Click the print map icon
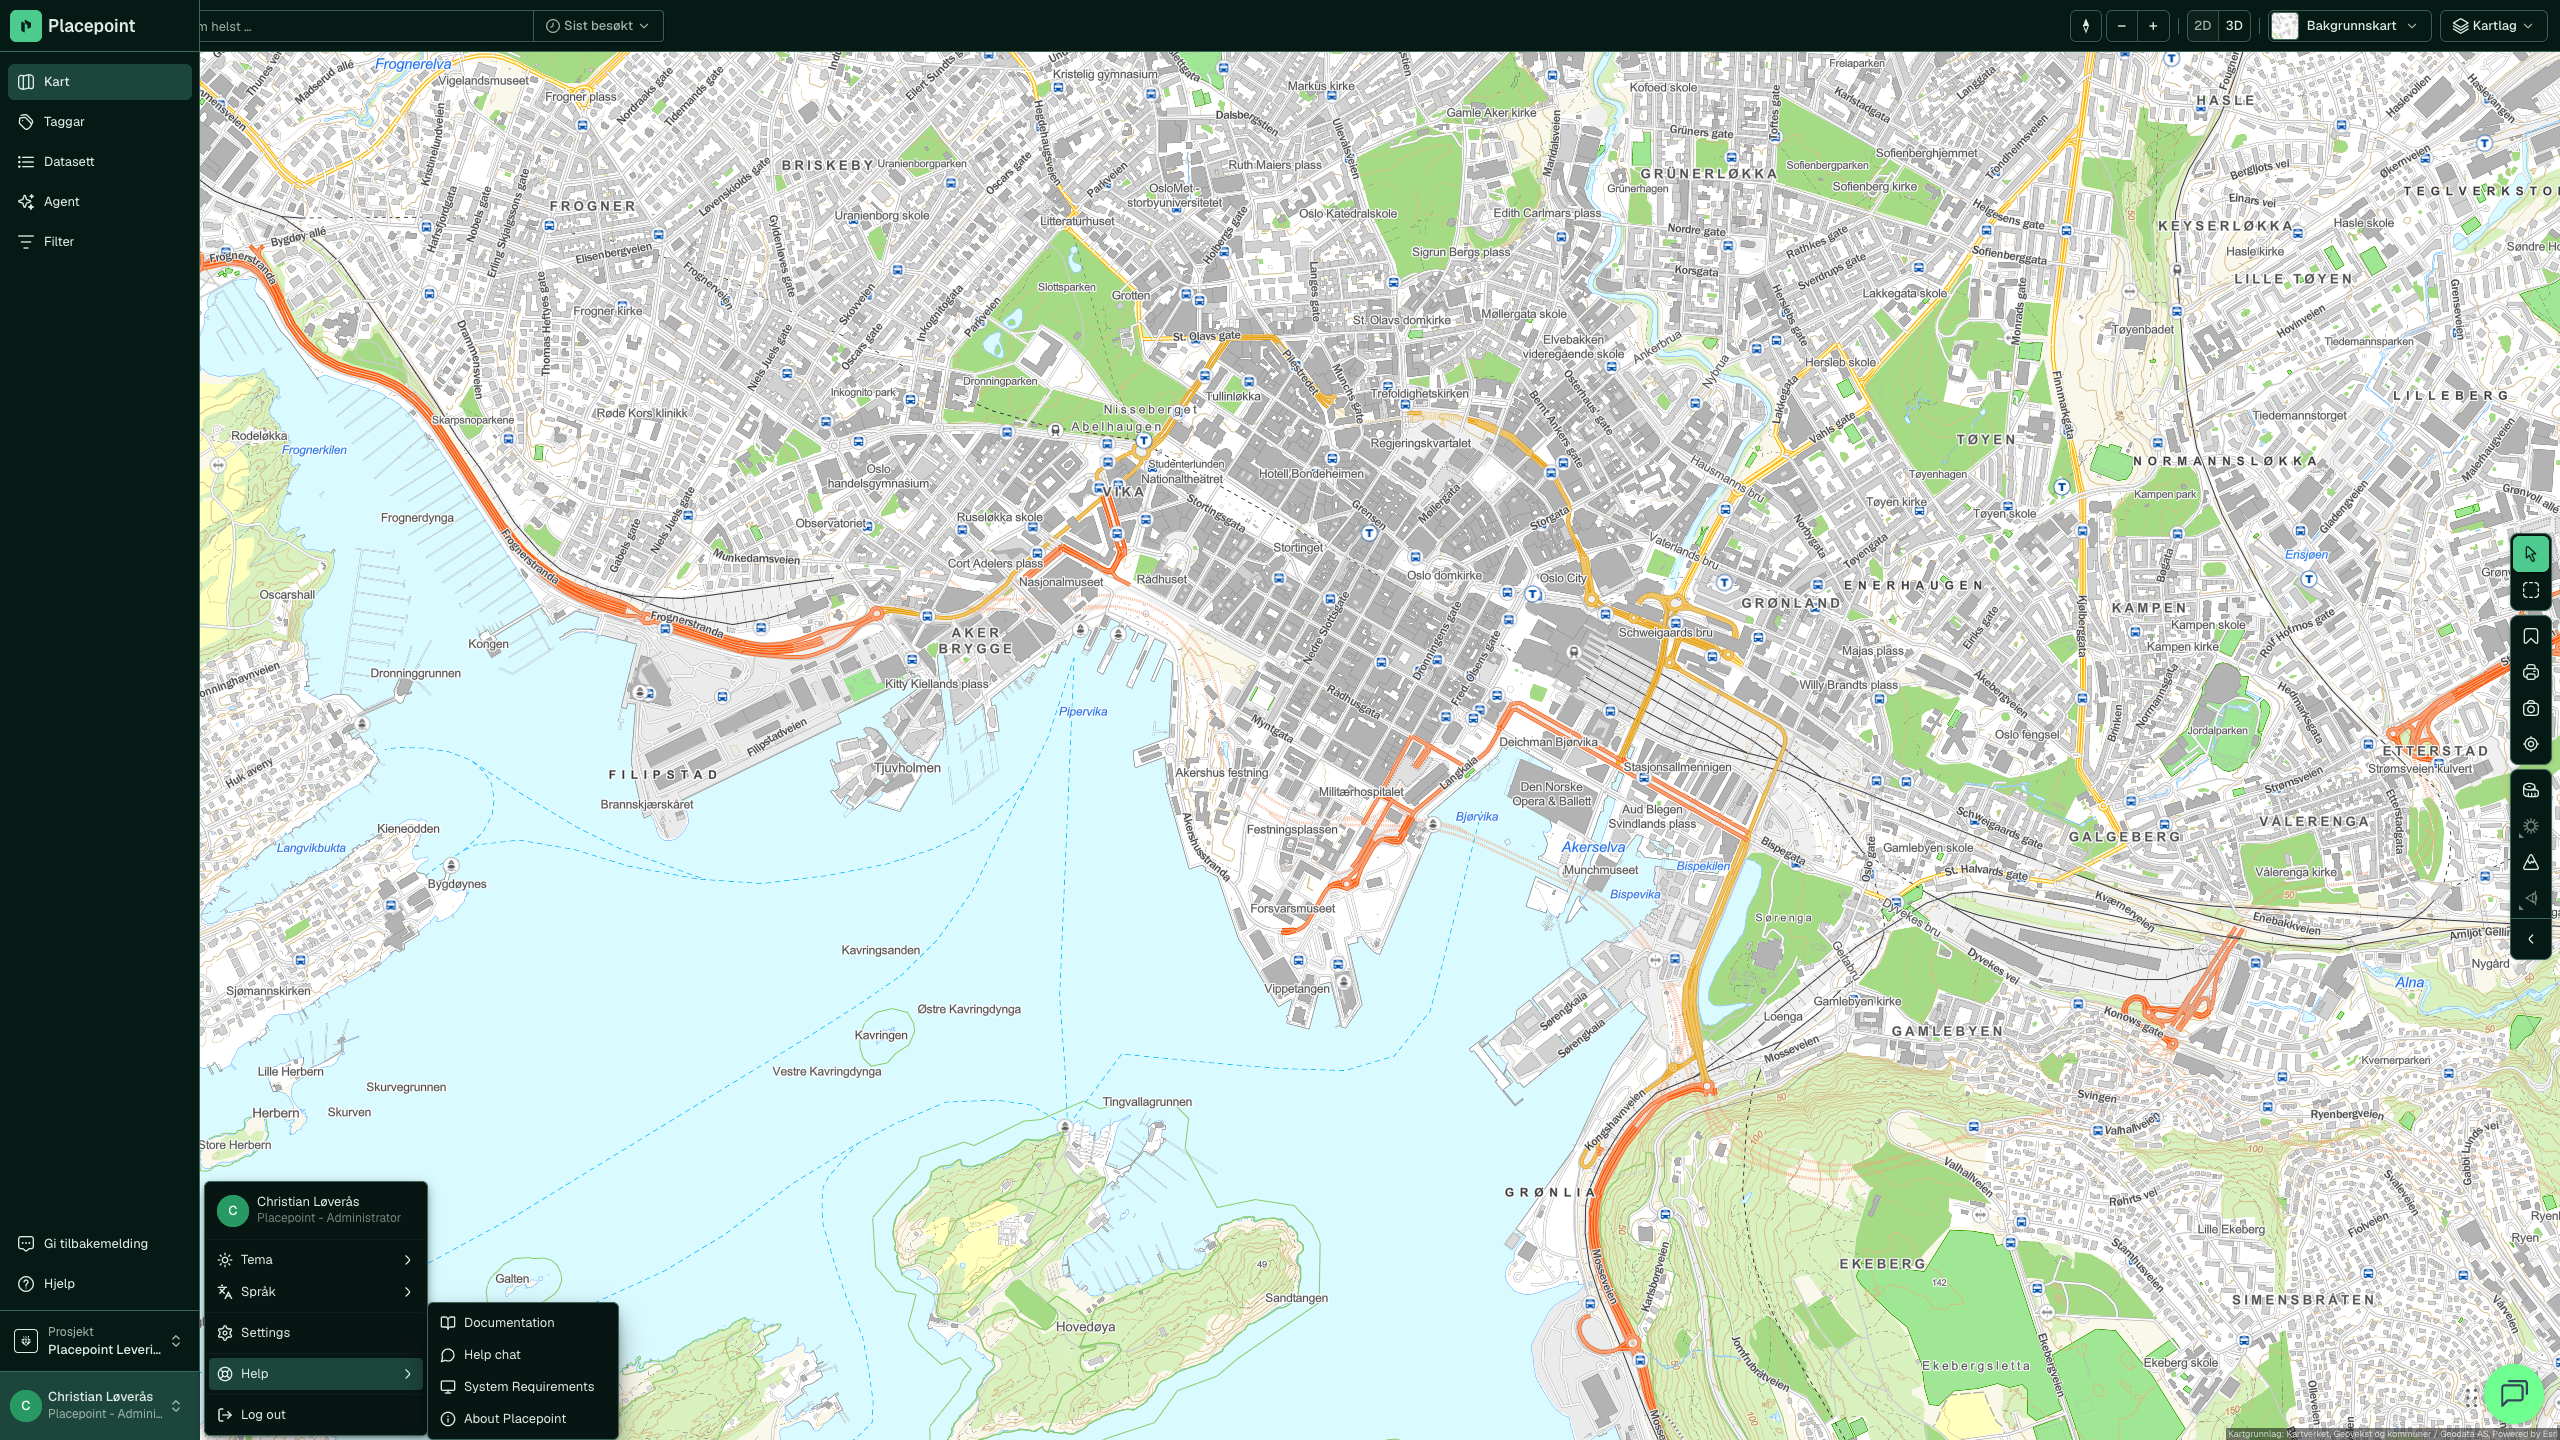Image resolution: width=2560 pixels, height=1440 pixels. (2531, 673)
